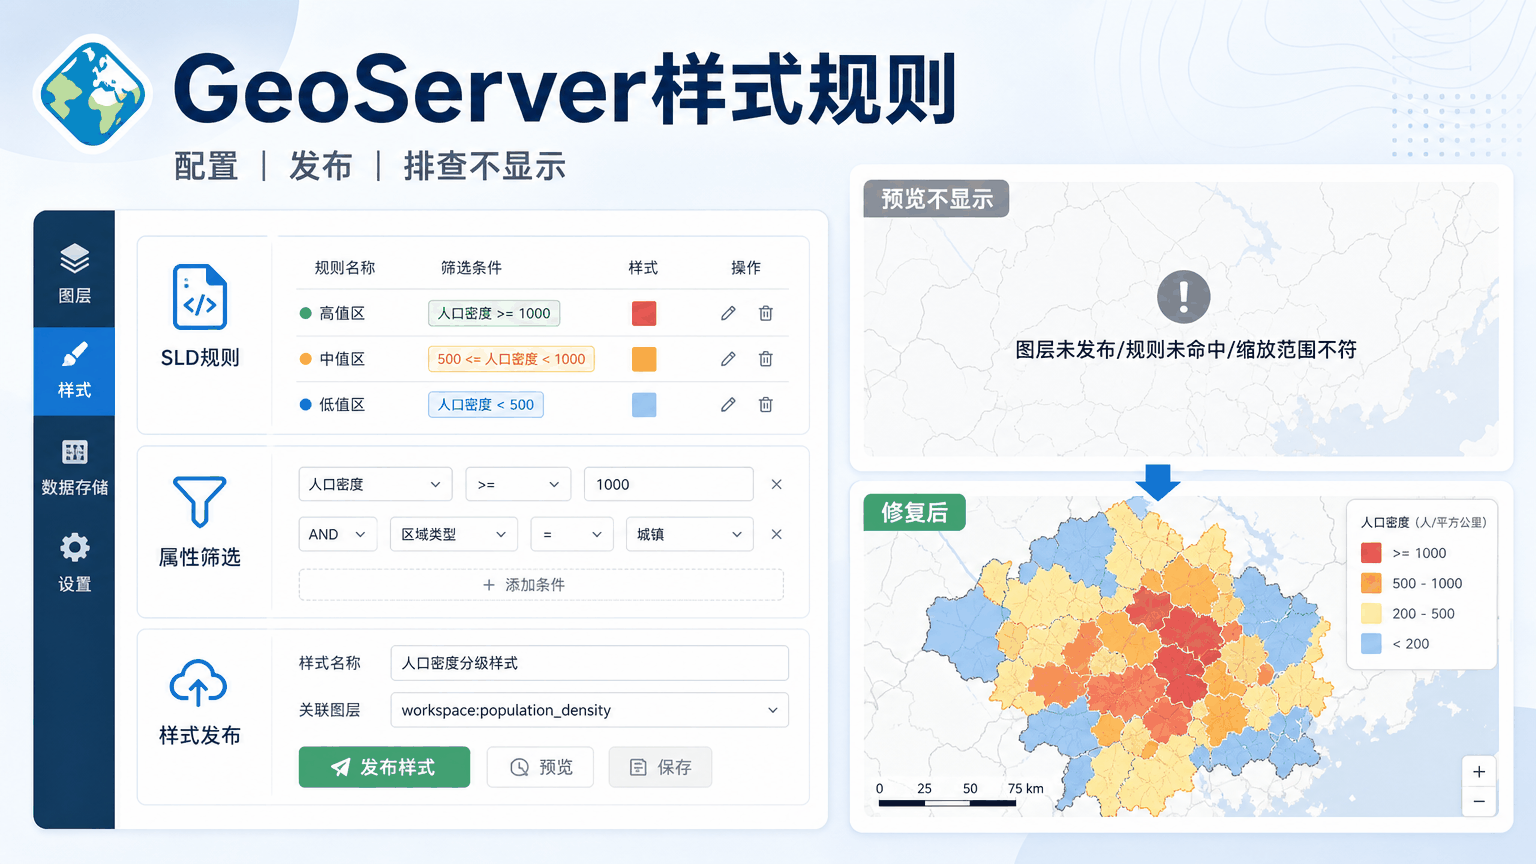This screenshot has width=1536, height=864.
Task: Open the 人口密度 attribute dropdown
Action: point(375,484)
